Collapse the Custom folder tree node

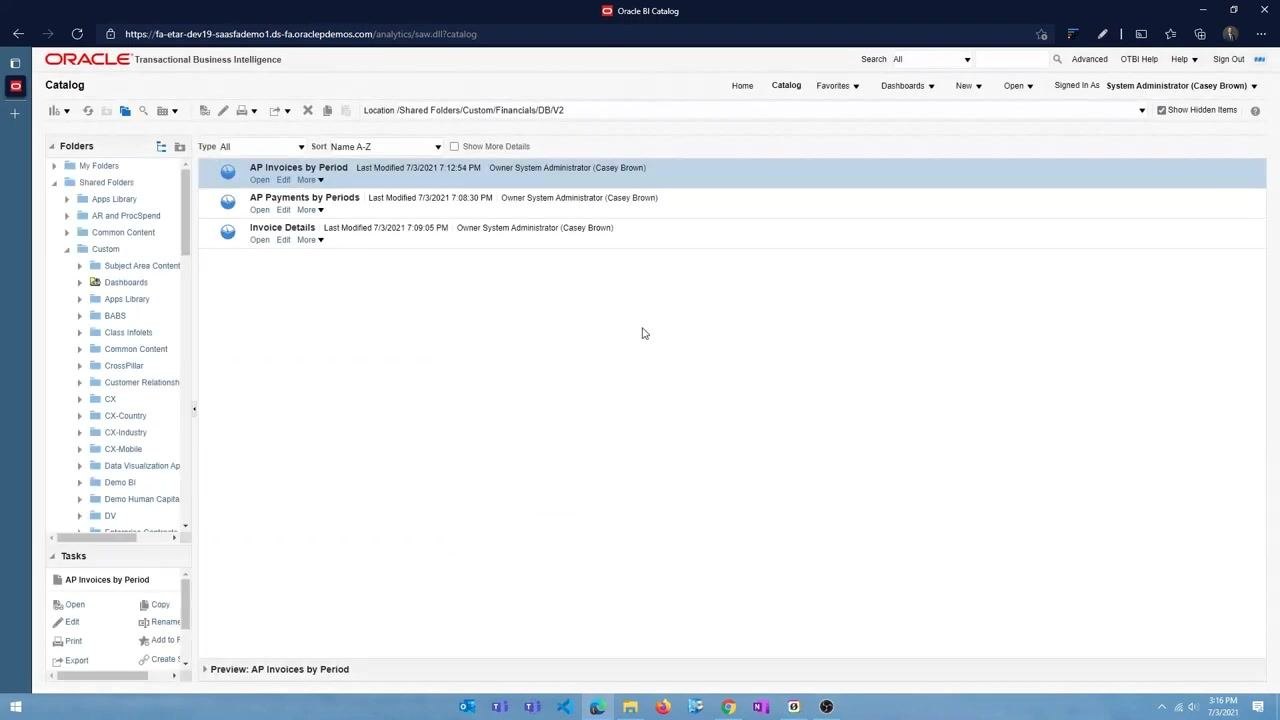67,249
